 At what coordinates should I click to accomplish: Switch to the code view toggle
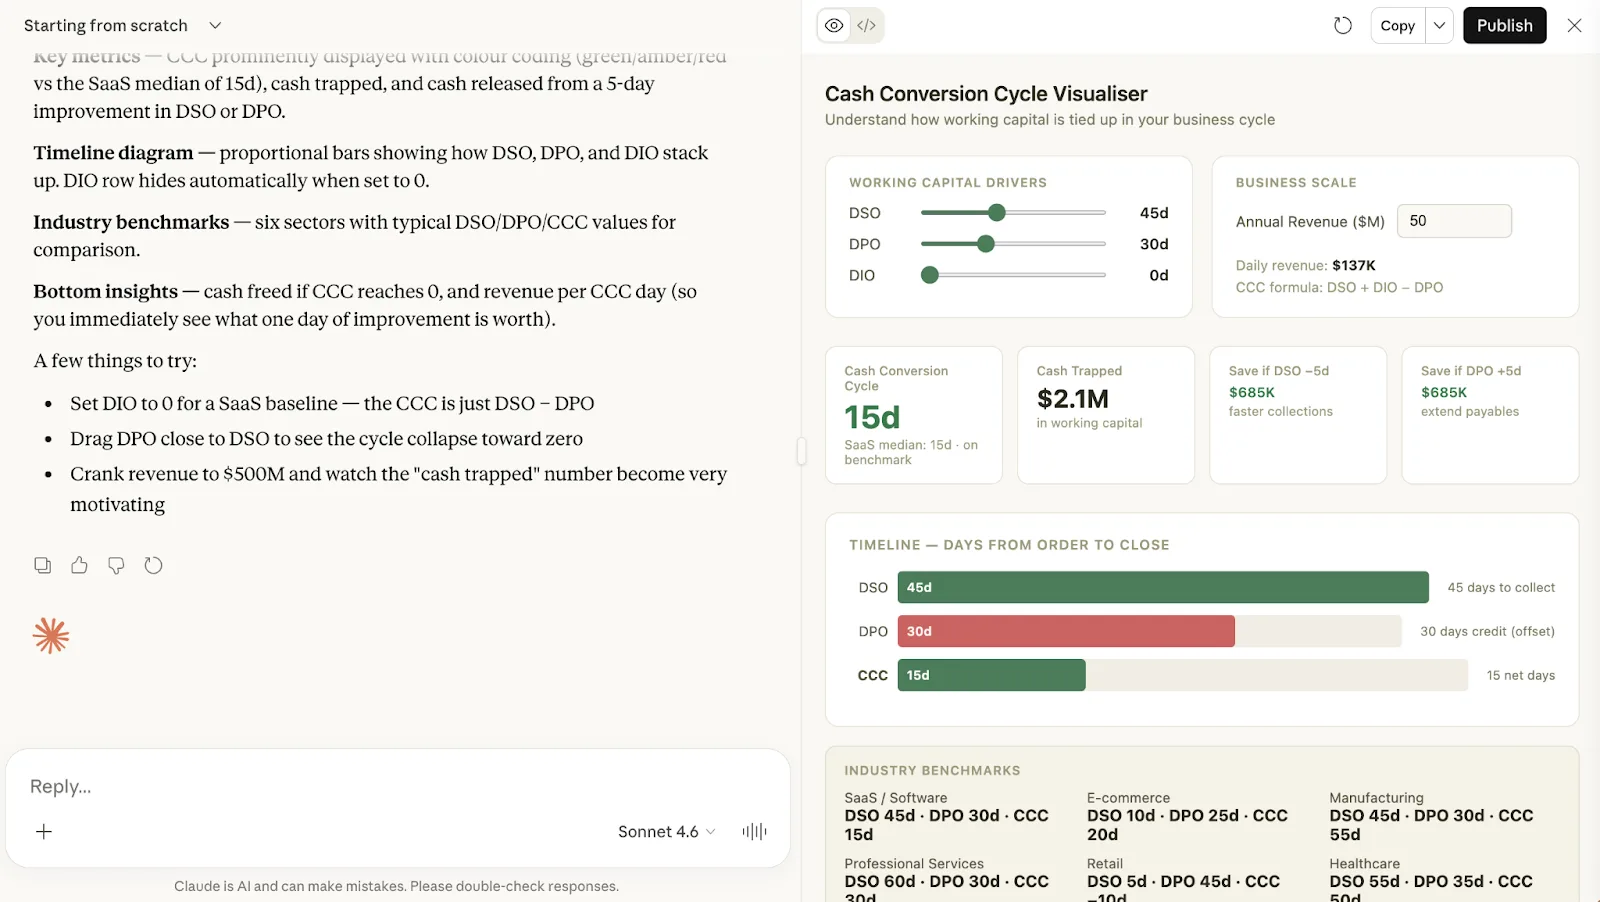click(867, 25)
